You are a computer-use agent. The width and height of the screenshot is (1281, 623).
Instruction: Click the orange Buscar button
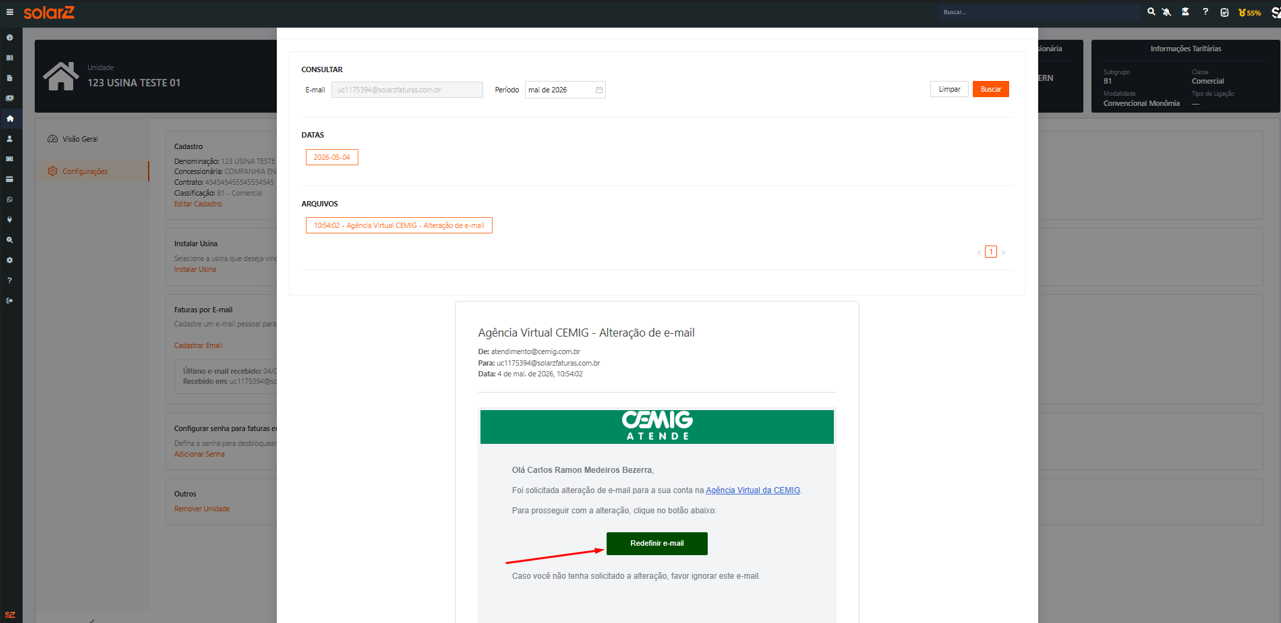tap(991, 89)
